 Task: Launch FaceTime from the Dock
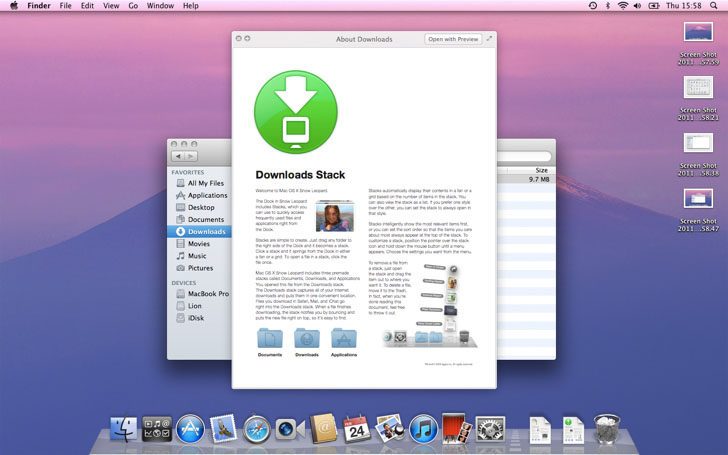289,429
